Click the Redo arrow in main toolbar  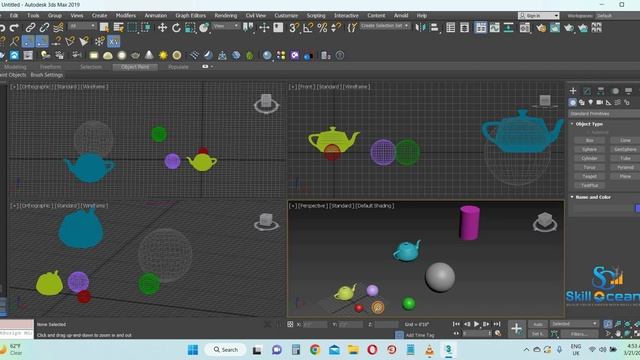14,28
